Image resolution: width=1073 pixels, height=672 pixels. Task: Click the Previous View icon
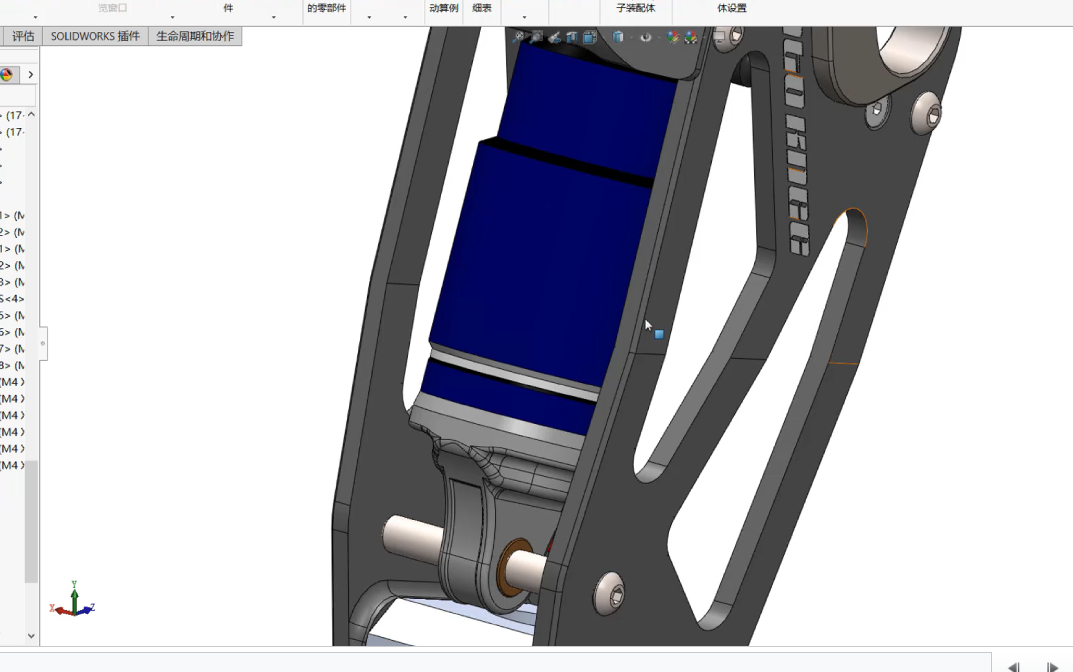(x=555, y=38)
